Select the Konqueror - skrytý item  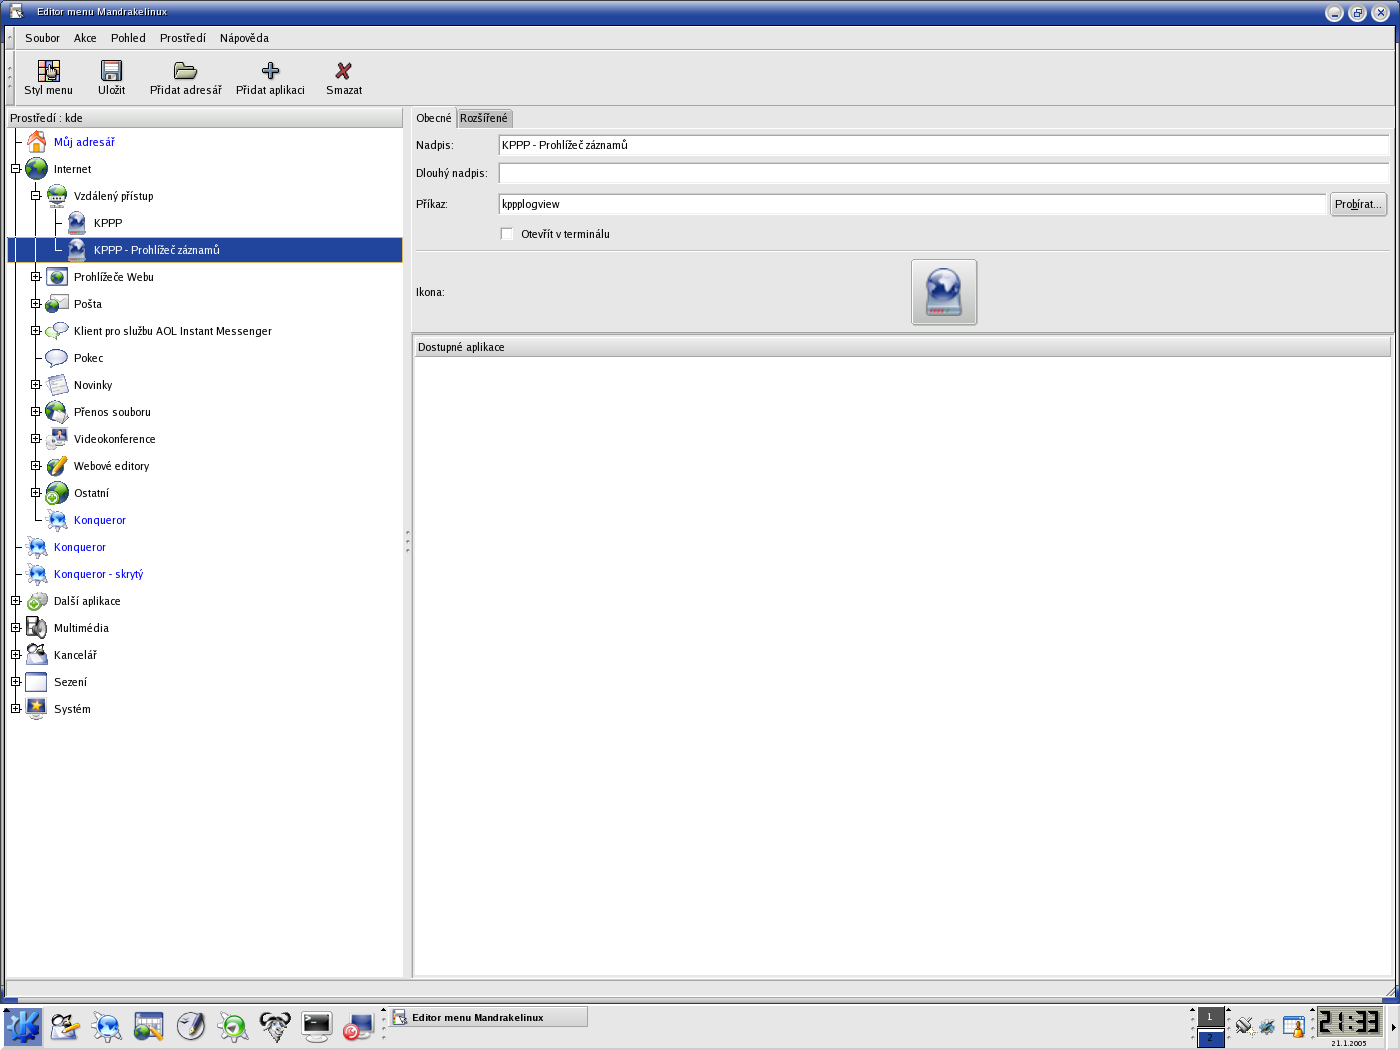coord(98,574)
